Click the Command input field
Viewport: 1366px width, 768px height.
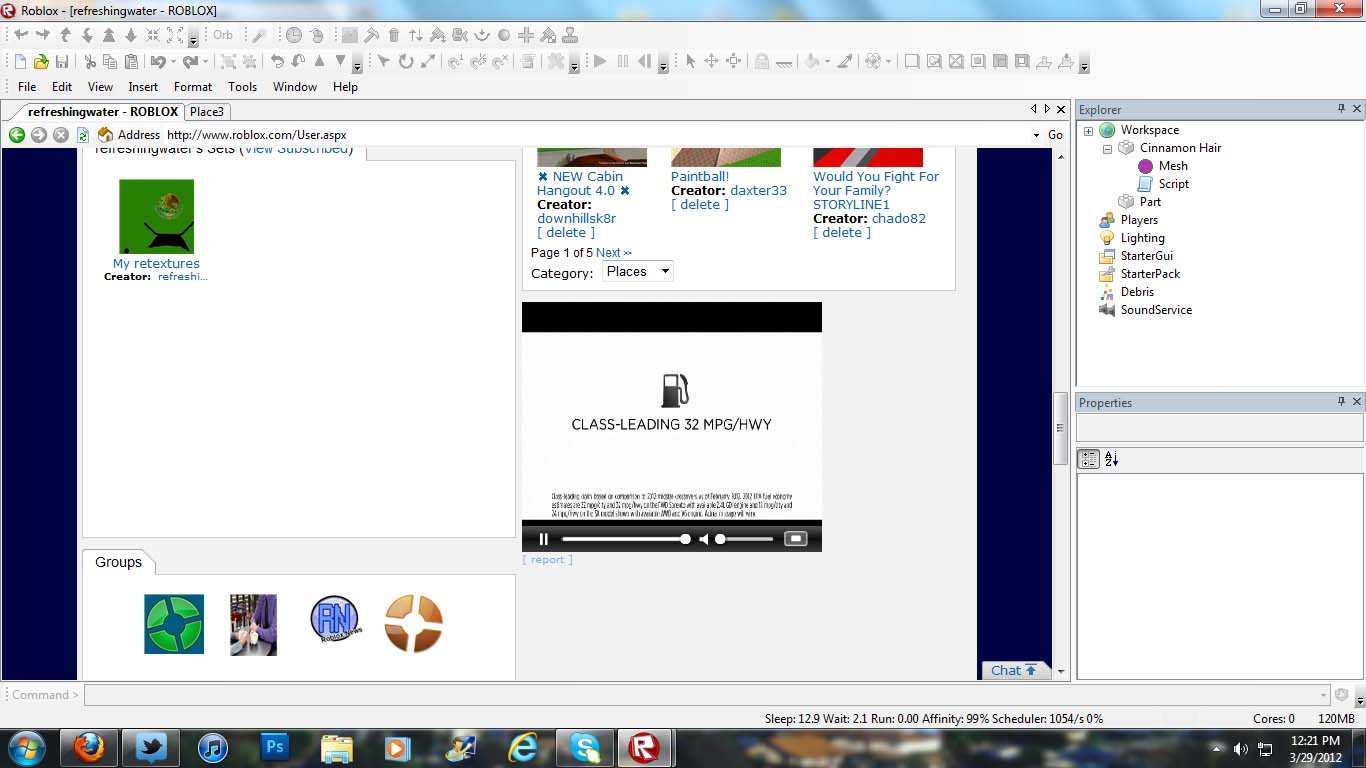pyautogui.click(x=706, y=695)
